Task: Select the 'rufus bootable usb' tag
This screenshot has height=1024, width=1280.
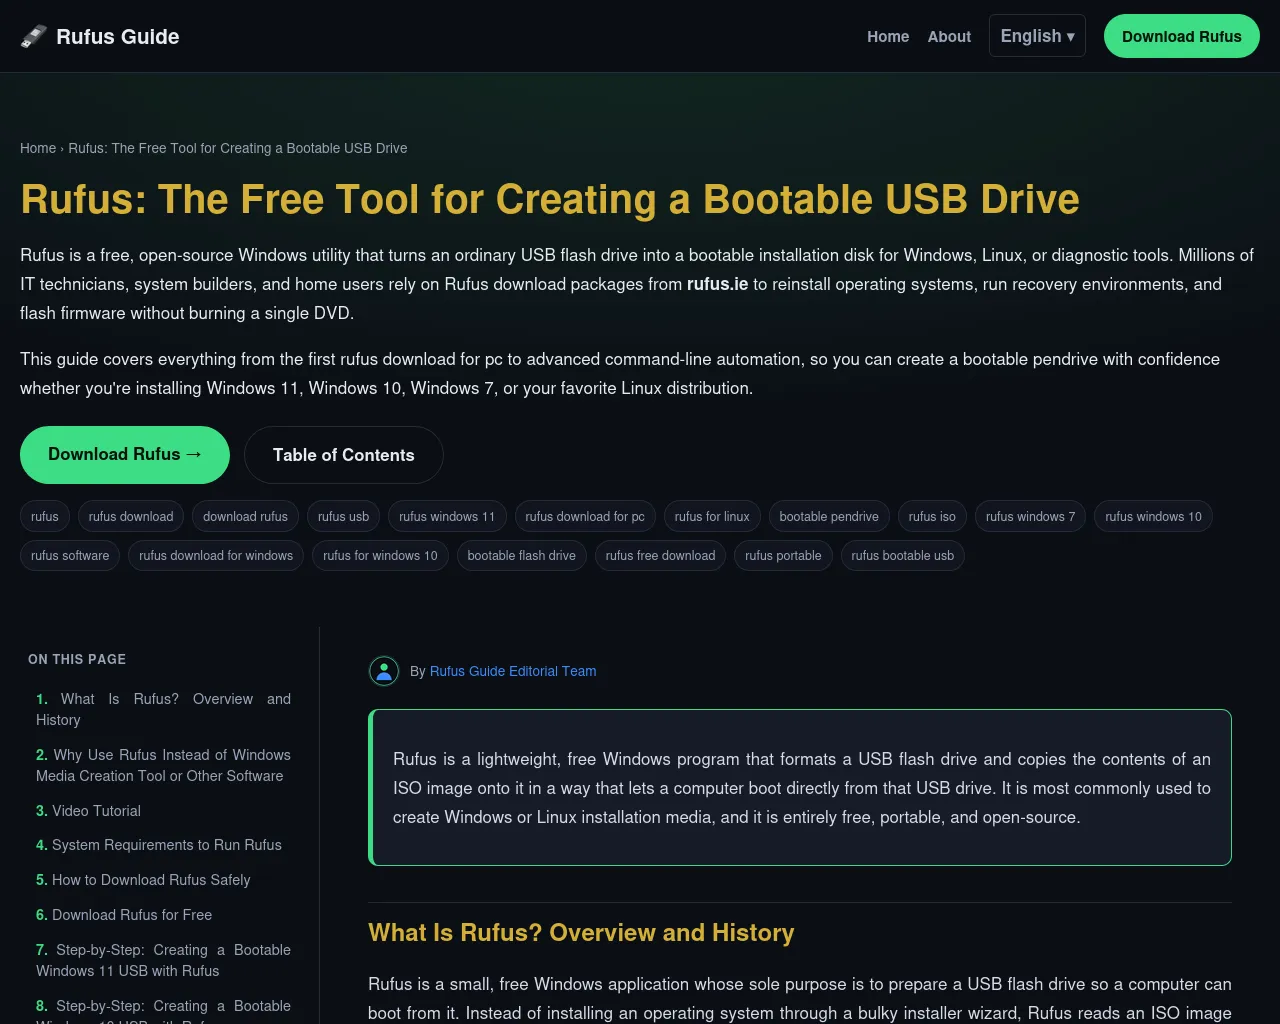Action: coord(902,555)
